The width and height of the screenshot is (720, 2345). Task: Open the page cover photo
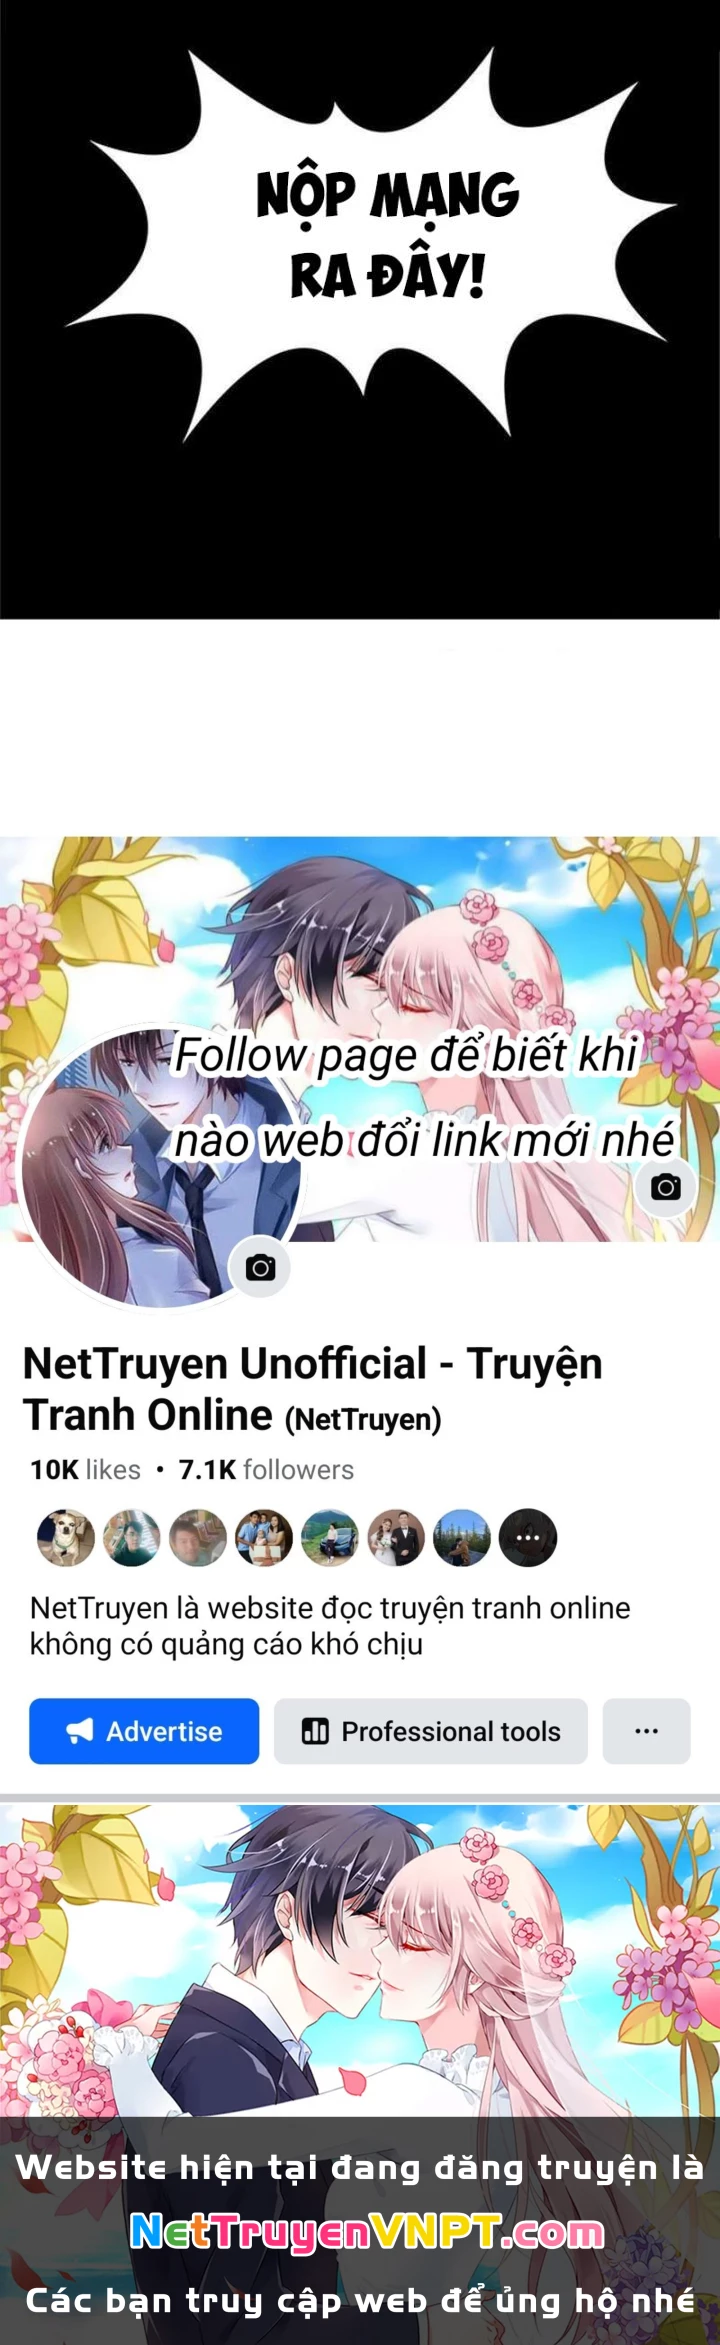(360, 1039)
